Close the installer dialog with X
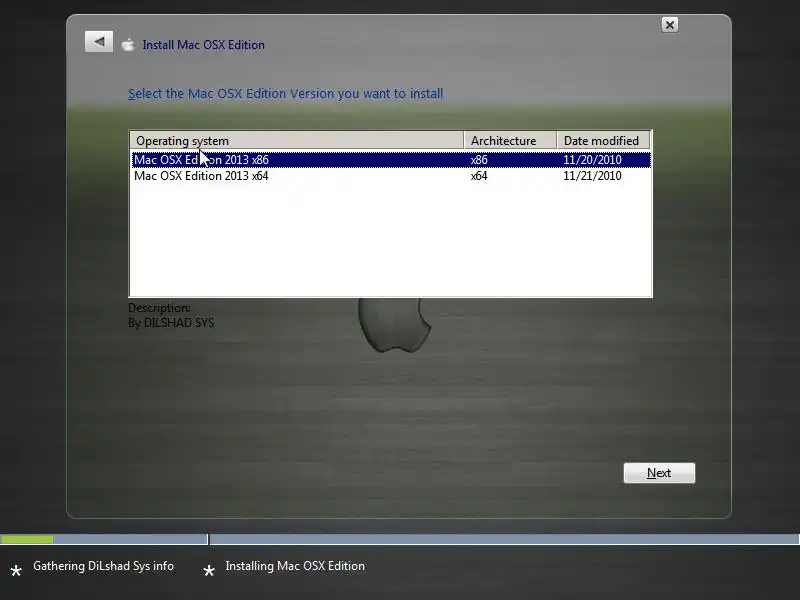Image resolution: width=800 pixels, height=600 pixels. tap(669, 25)
